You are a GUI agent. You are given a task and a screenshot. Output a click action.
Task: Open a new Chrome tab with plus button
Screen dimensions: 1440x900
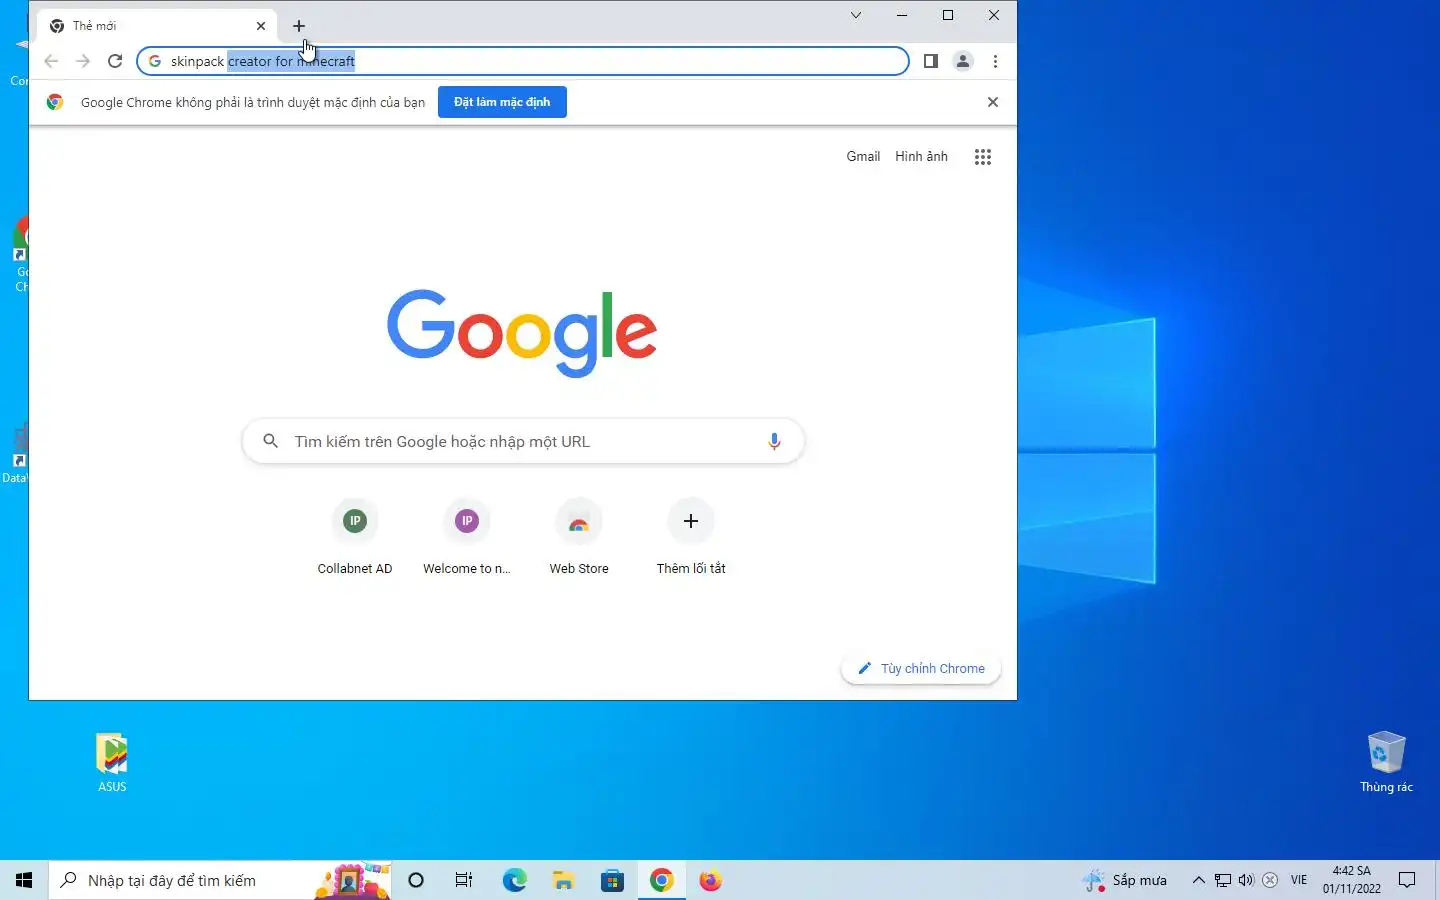[x=299, y=26]
